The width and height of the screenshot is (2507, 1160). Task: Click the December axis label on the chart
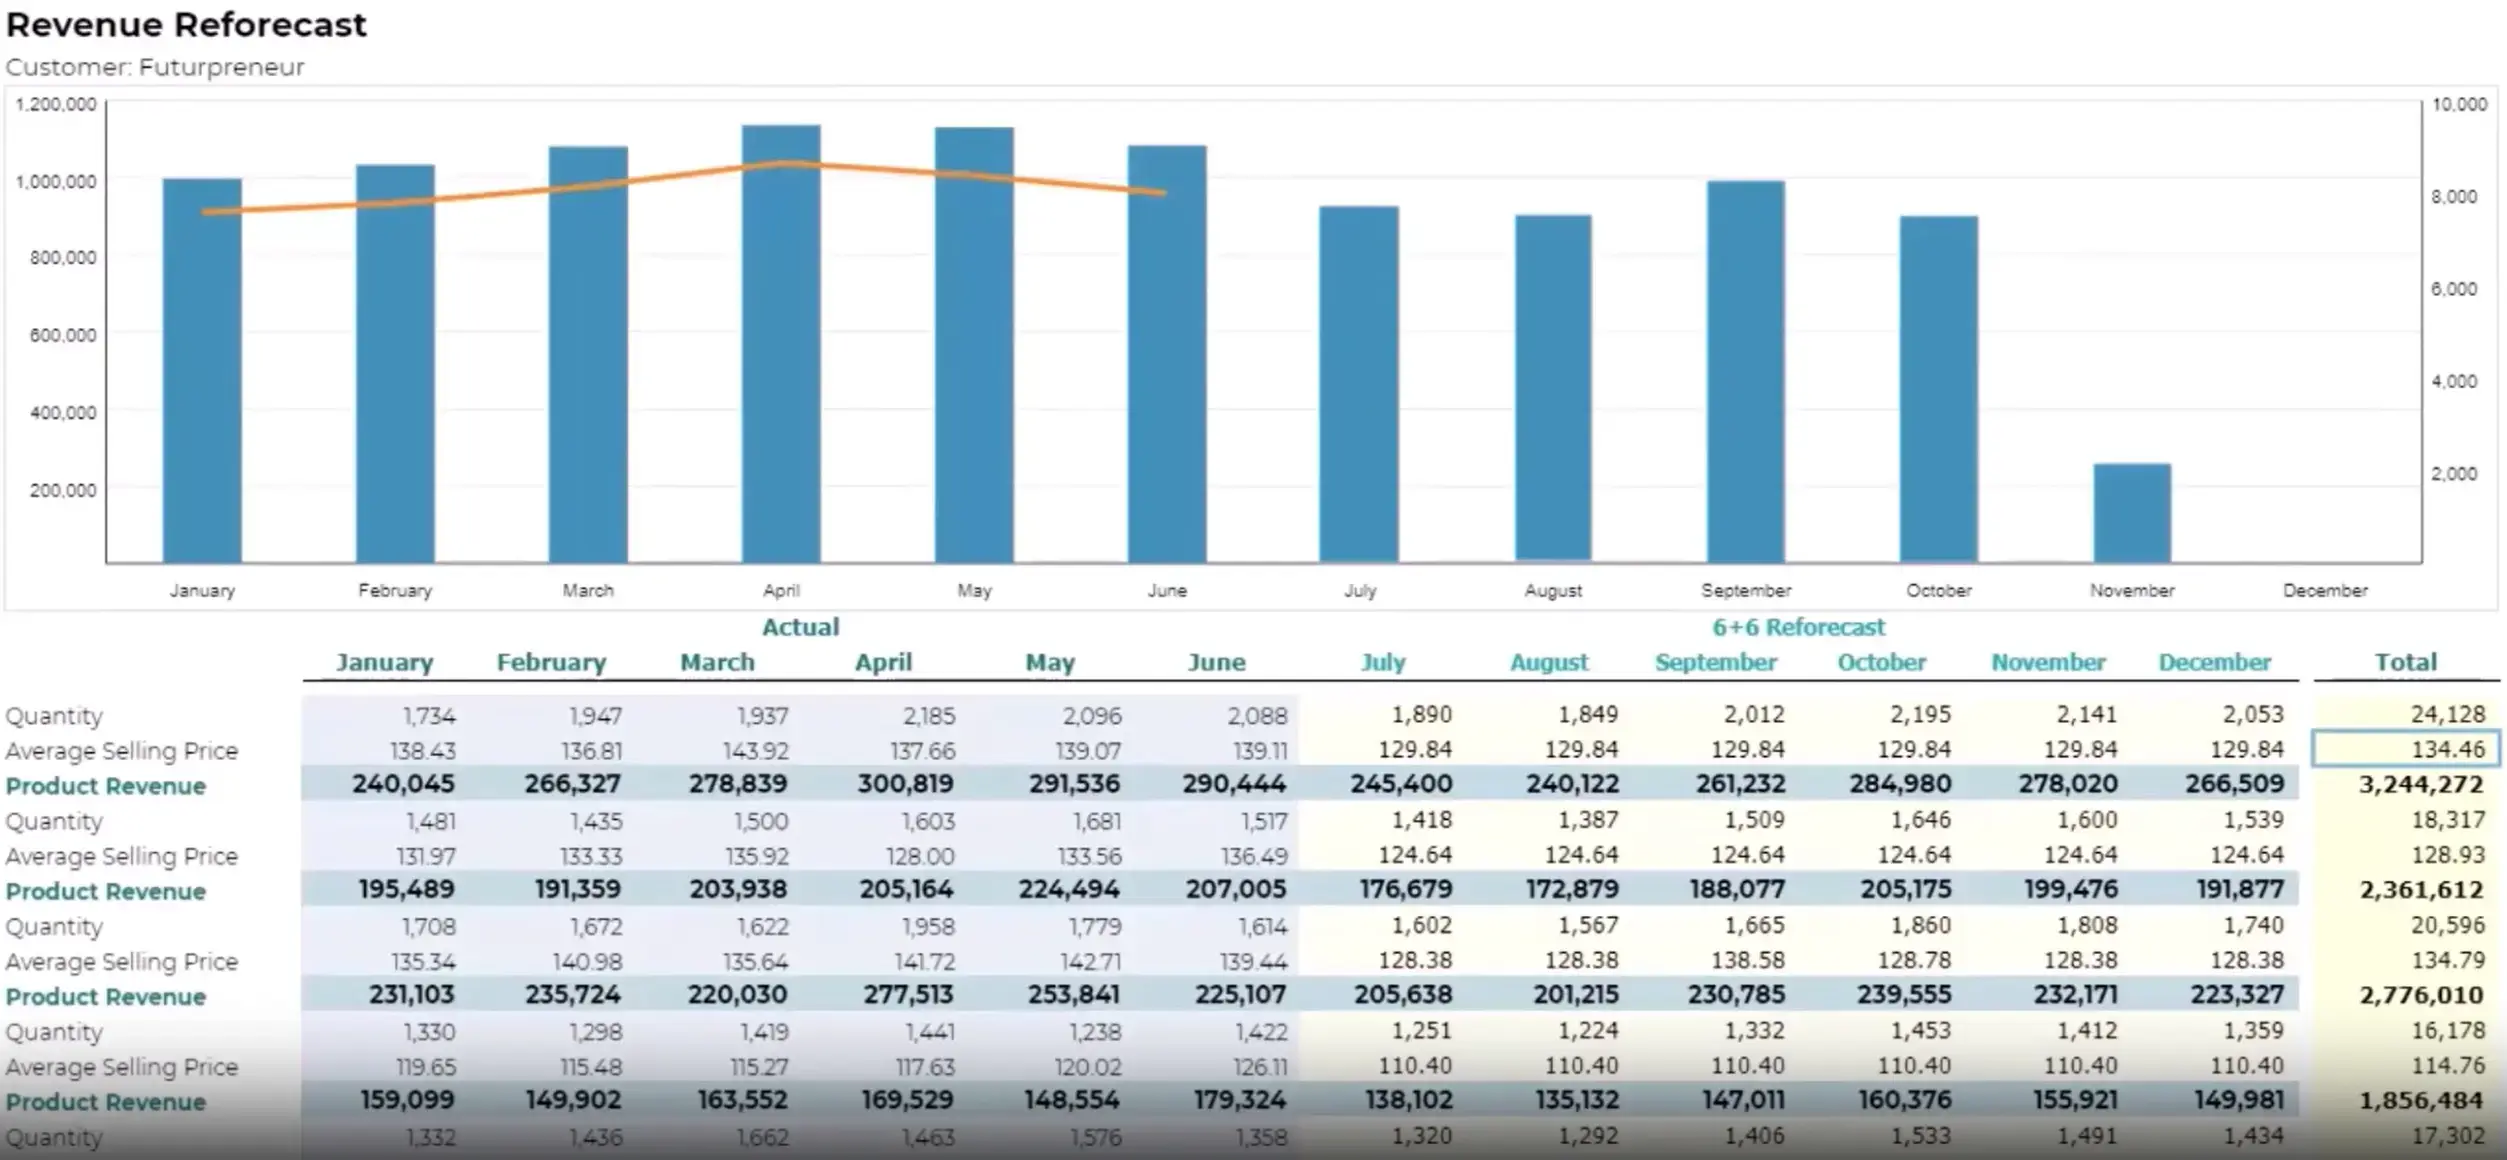(2325, 590)
